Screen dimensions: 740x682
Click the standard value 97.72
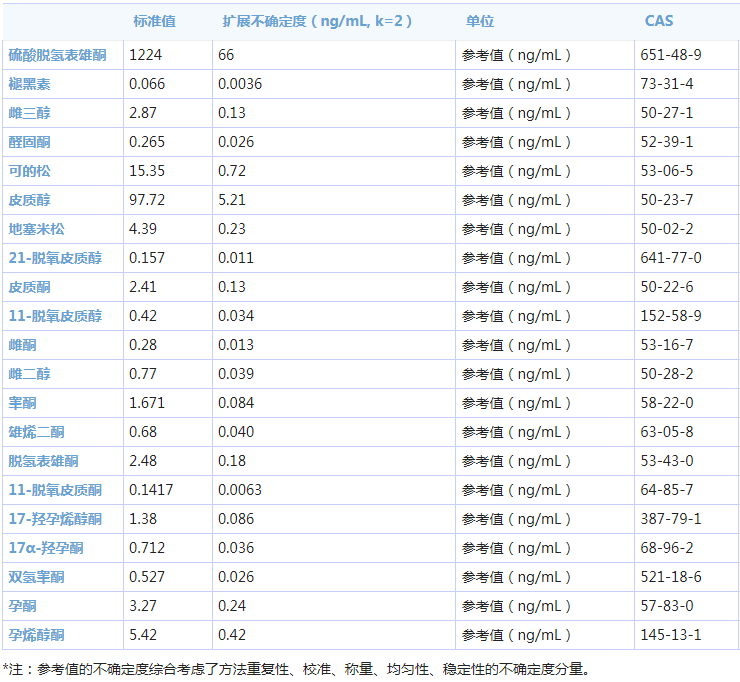click(x=147, y=200)
